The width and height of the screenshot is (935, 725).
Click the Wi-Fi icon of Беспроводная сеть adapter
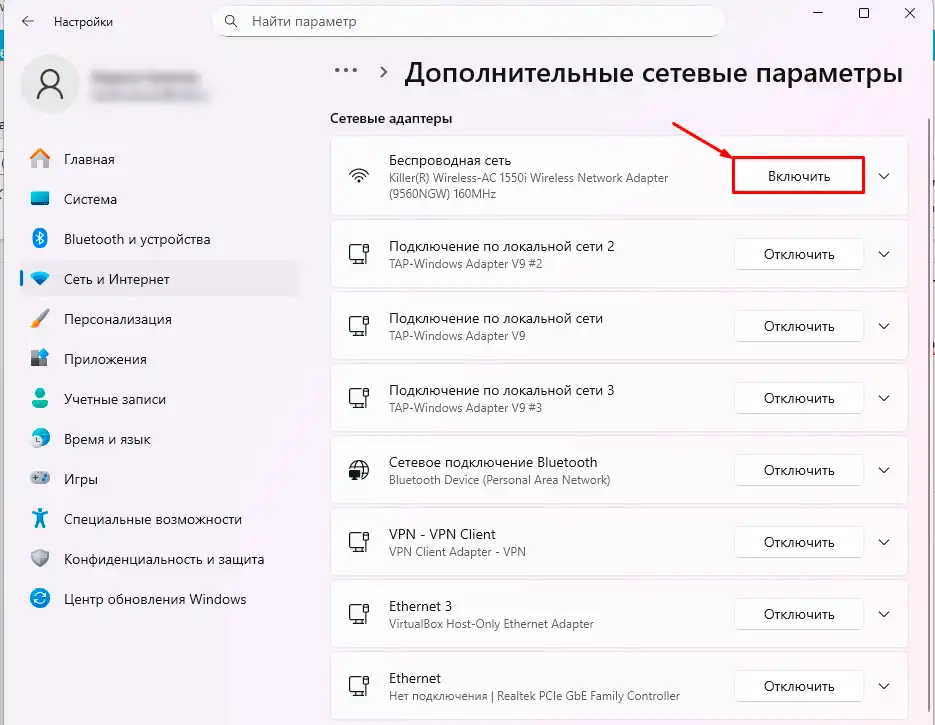358,175
